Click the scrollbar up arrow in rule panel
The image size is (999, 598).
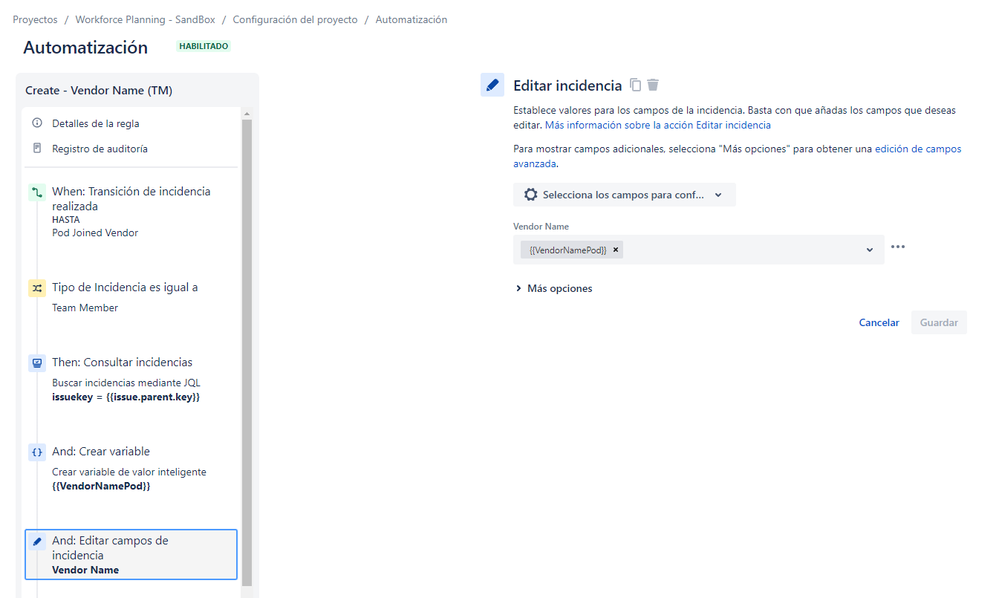point(247,113)
